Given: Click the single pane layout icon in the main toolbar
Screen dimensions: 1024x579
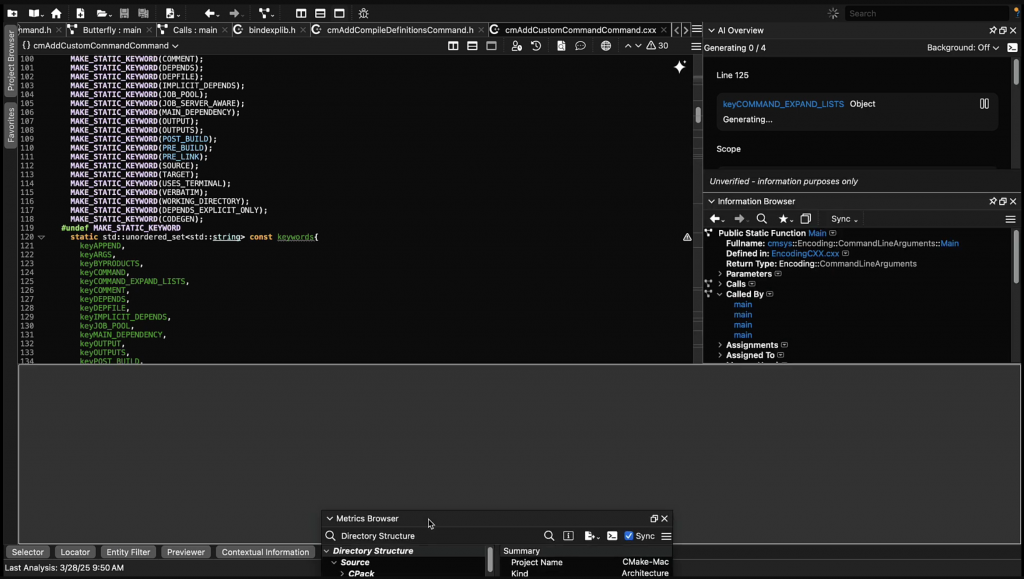Looking at the screenshot, I should [340, 13].
